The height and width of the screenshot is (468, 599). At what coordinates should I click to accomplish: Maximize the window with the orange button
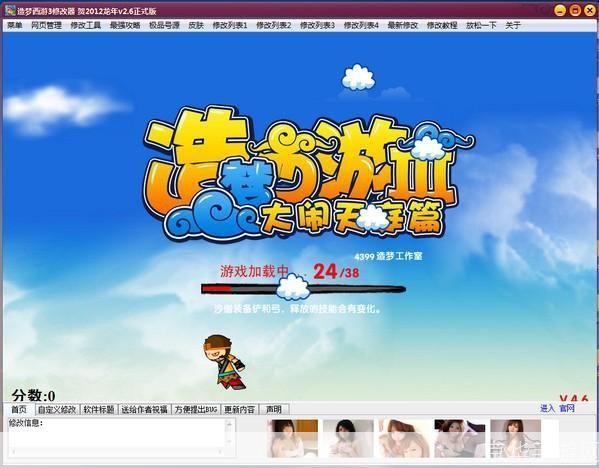coord(575,10)
